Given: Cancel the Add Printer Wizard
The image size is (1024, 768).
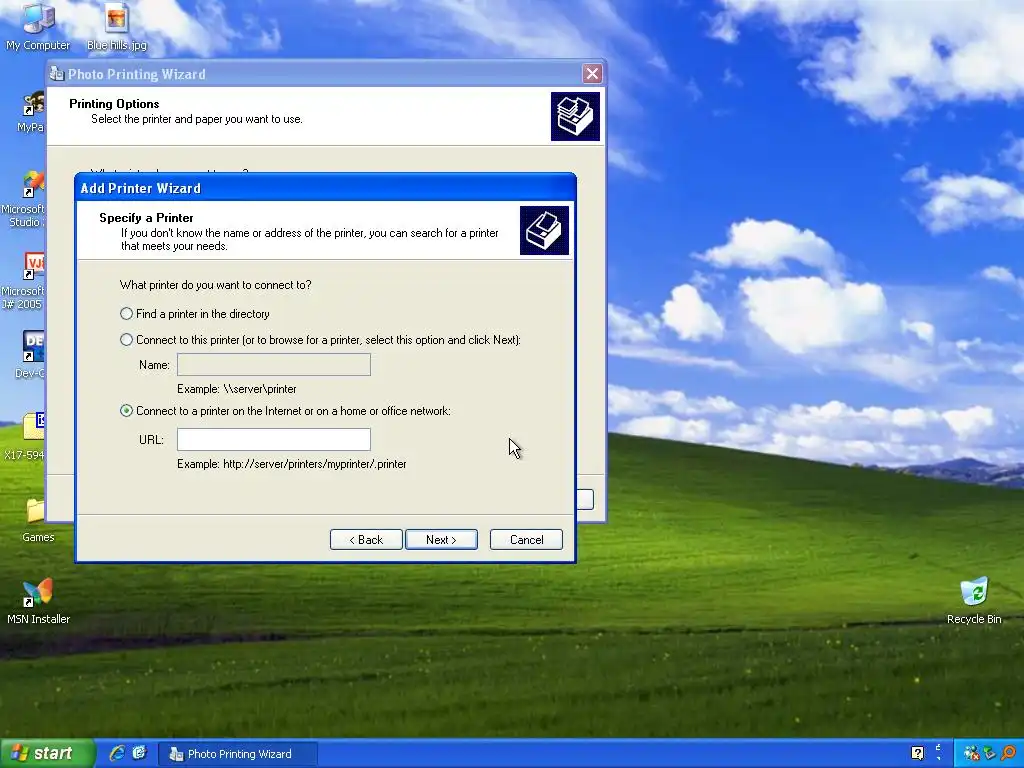Looking at the screenshot, I should pos(526,539).
